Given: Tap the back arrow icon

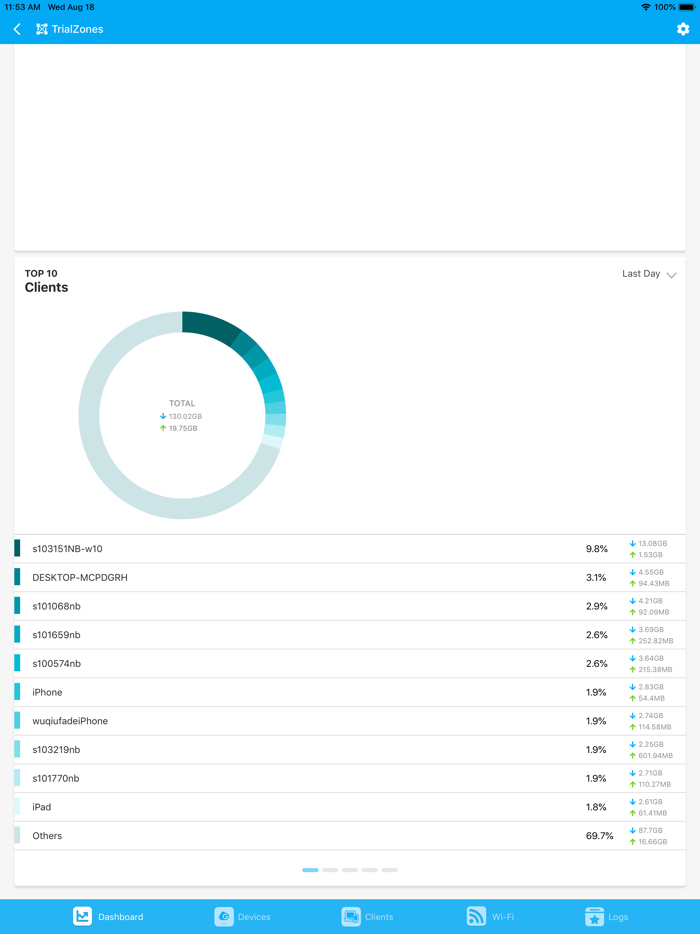Looking at the screenshot, I should [17, 29].
